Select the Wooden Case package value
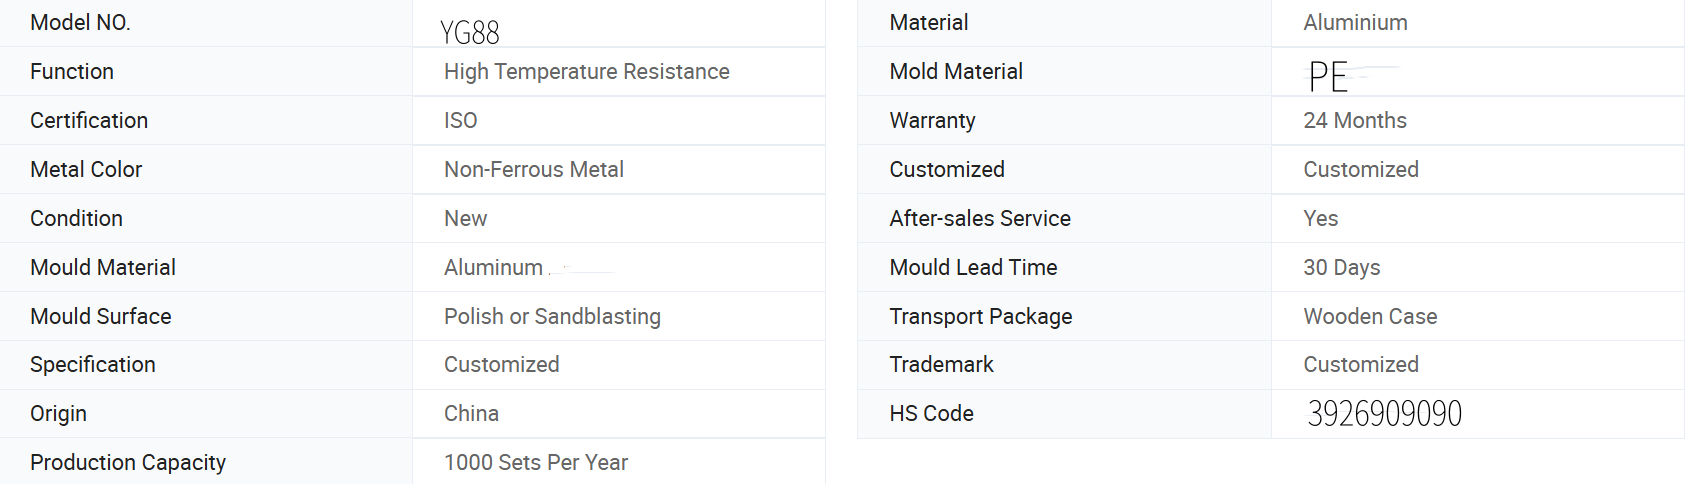Screen dimensions: 1685x484 point(1370,317)
